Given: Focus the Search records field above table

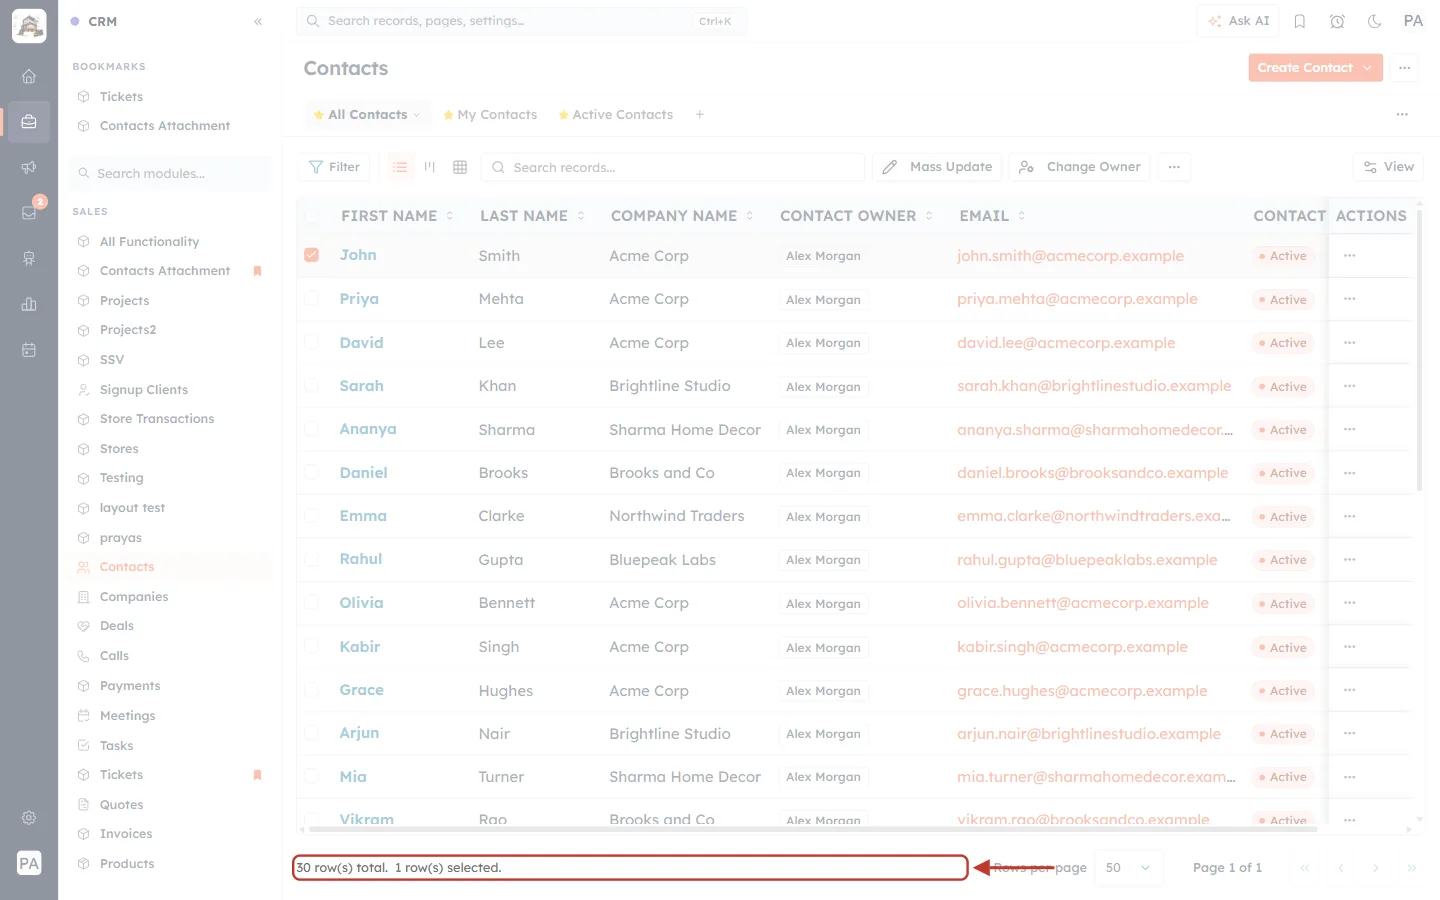Looking at the screenshot, I should (x=673, y=167).
